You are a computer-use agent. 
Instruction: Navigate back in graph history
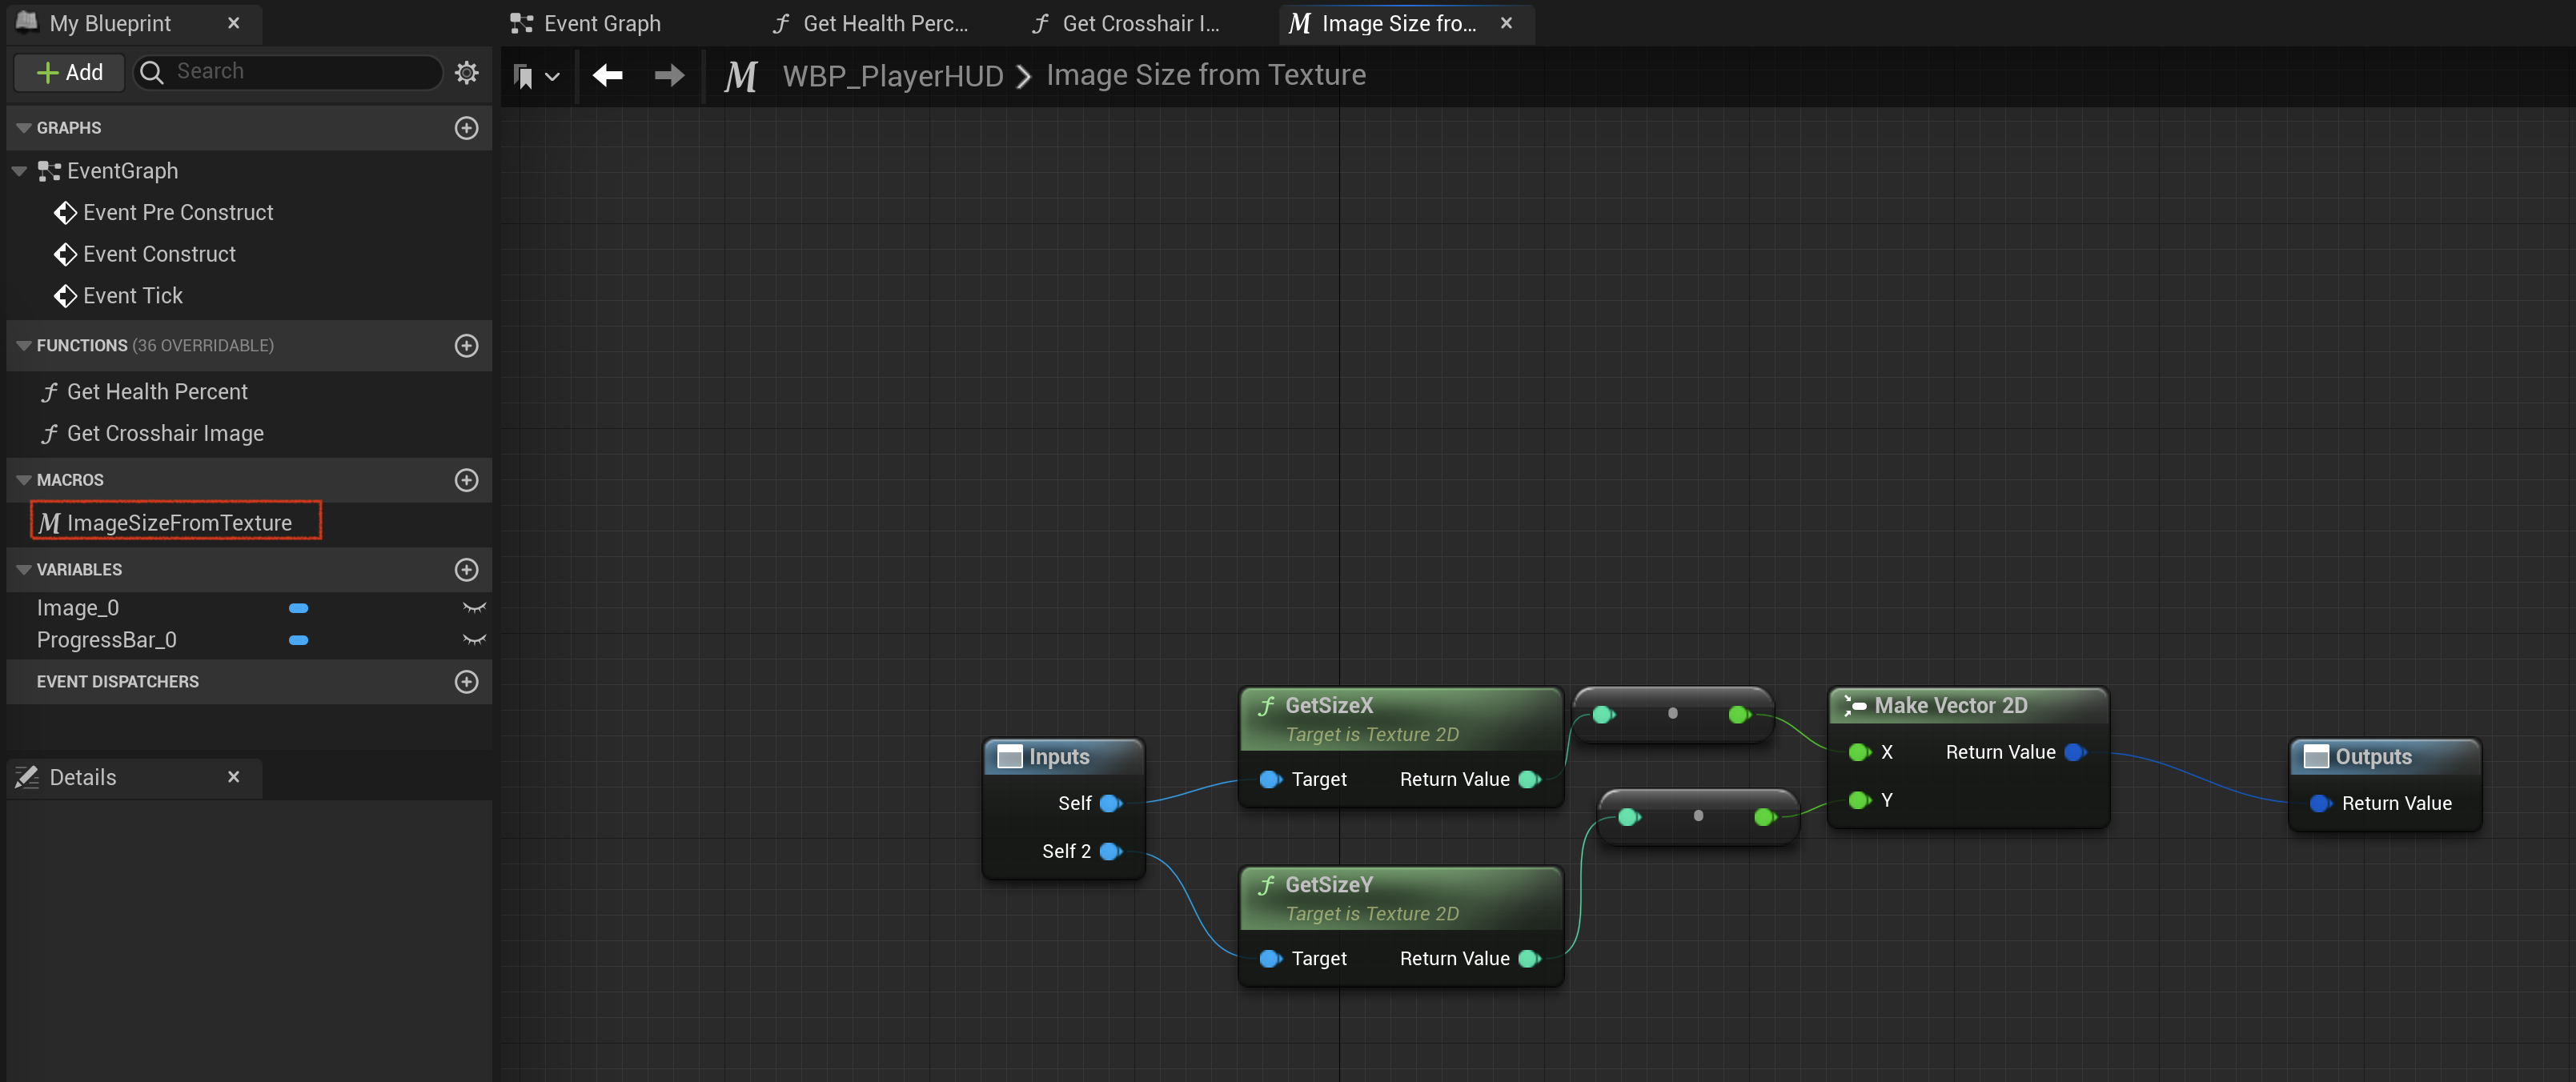click(607, 75)
